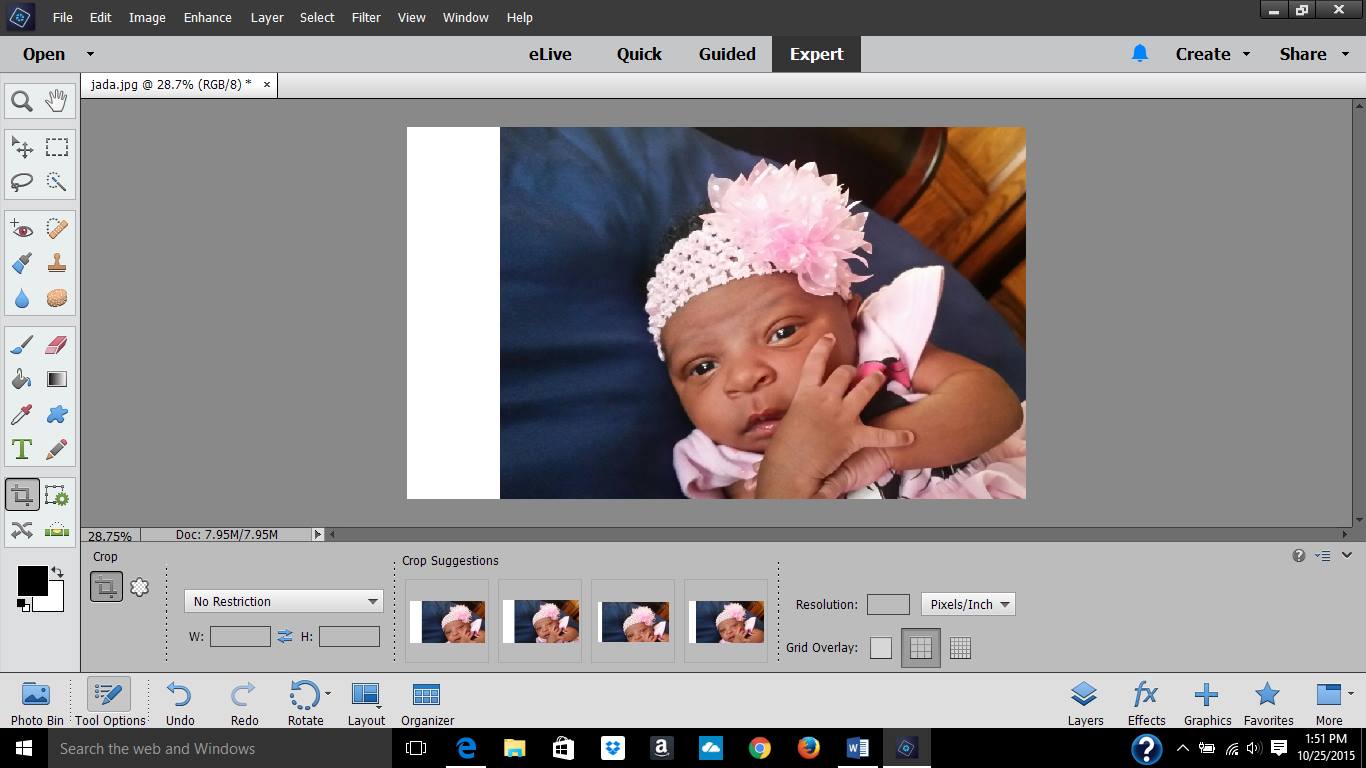
Task: Select the Hand tool
Action: (57, 100)
